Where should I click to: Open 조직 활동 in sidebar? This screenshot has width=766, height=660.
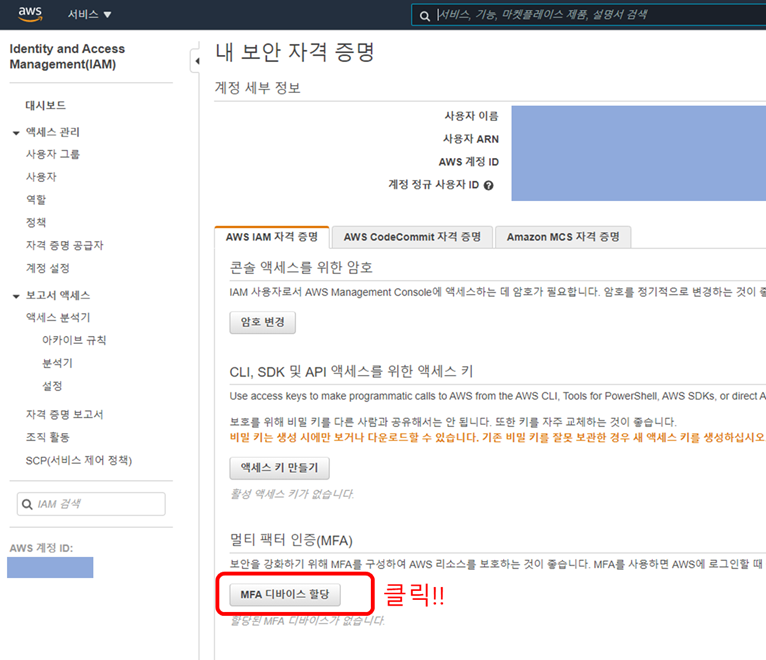pyautogui.click(x=48, y=437)
